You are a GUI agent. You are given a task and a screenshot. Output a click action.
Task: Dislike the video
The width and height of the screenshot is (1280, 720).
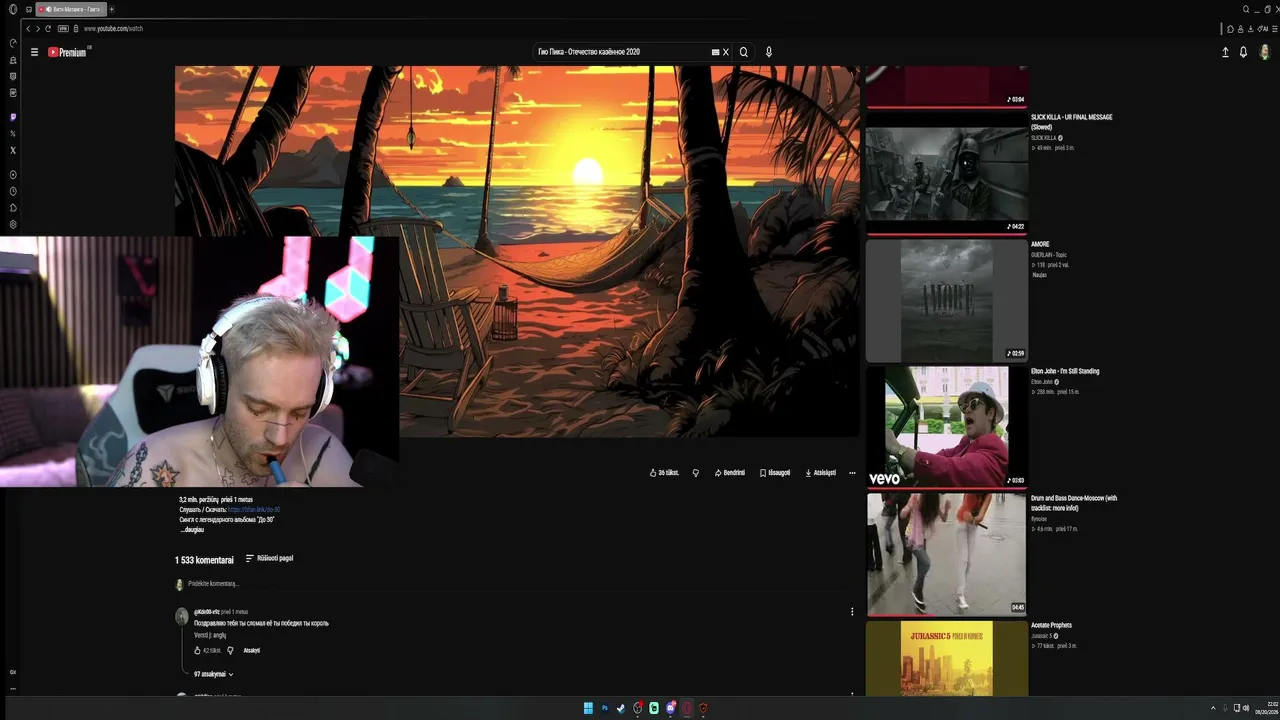click(x=696, y=473)
